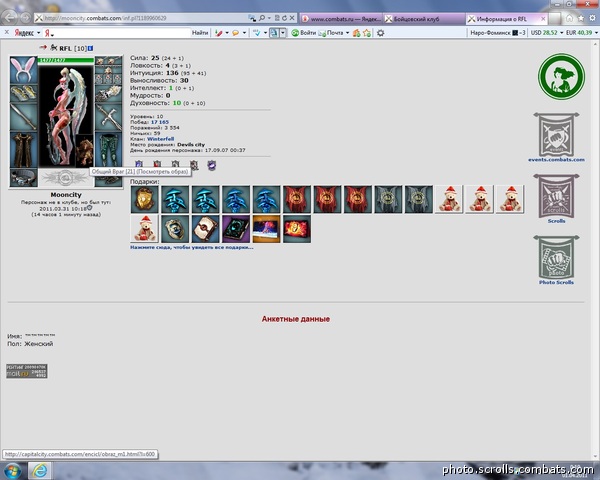The image size is (600, 480).
Task: Click the clan emblem icon before RFL
Action: pos(54,47)
